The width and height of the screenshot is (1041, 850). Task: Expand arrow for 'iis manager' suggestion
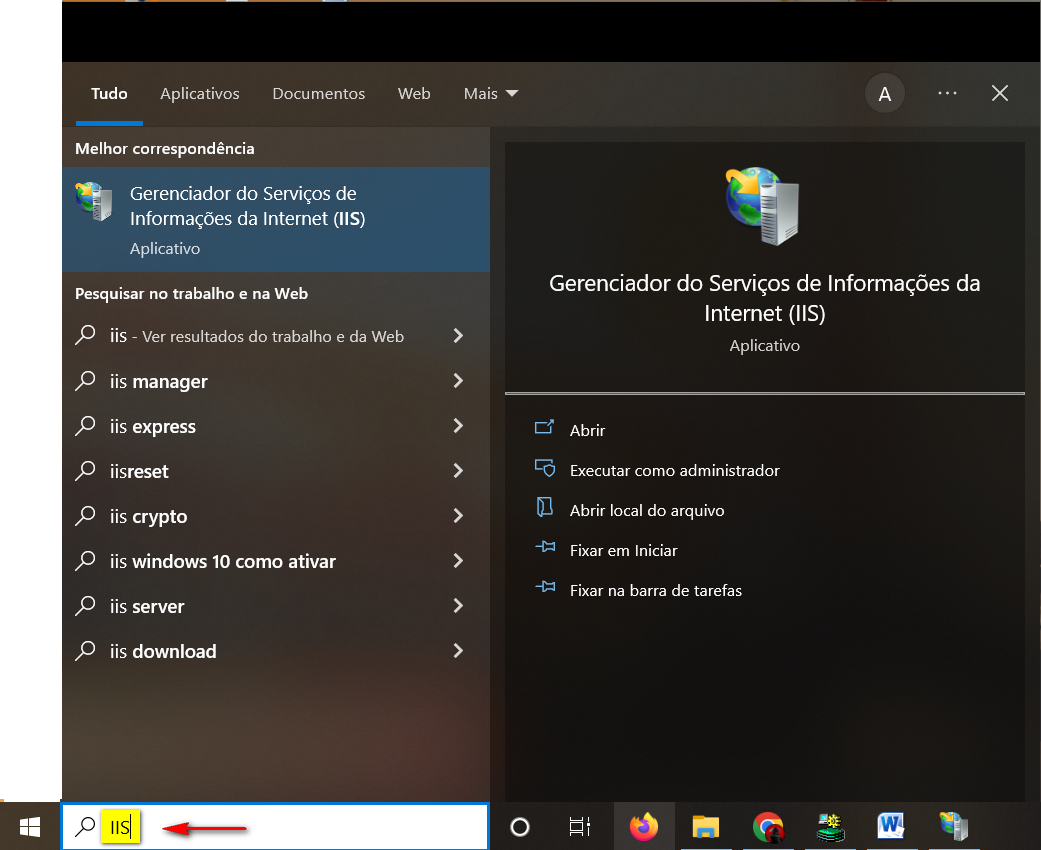point(458,381)
